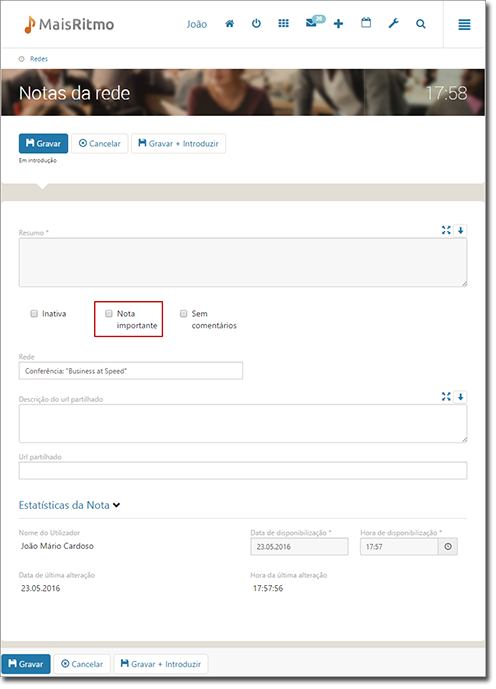The image size is (496, 689).
Task: Open the mail messages icon with badge
Action: 315,22
